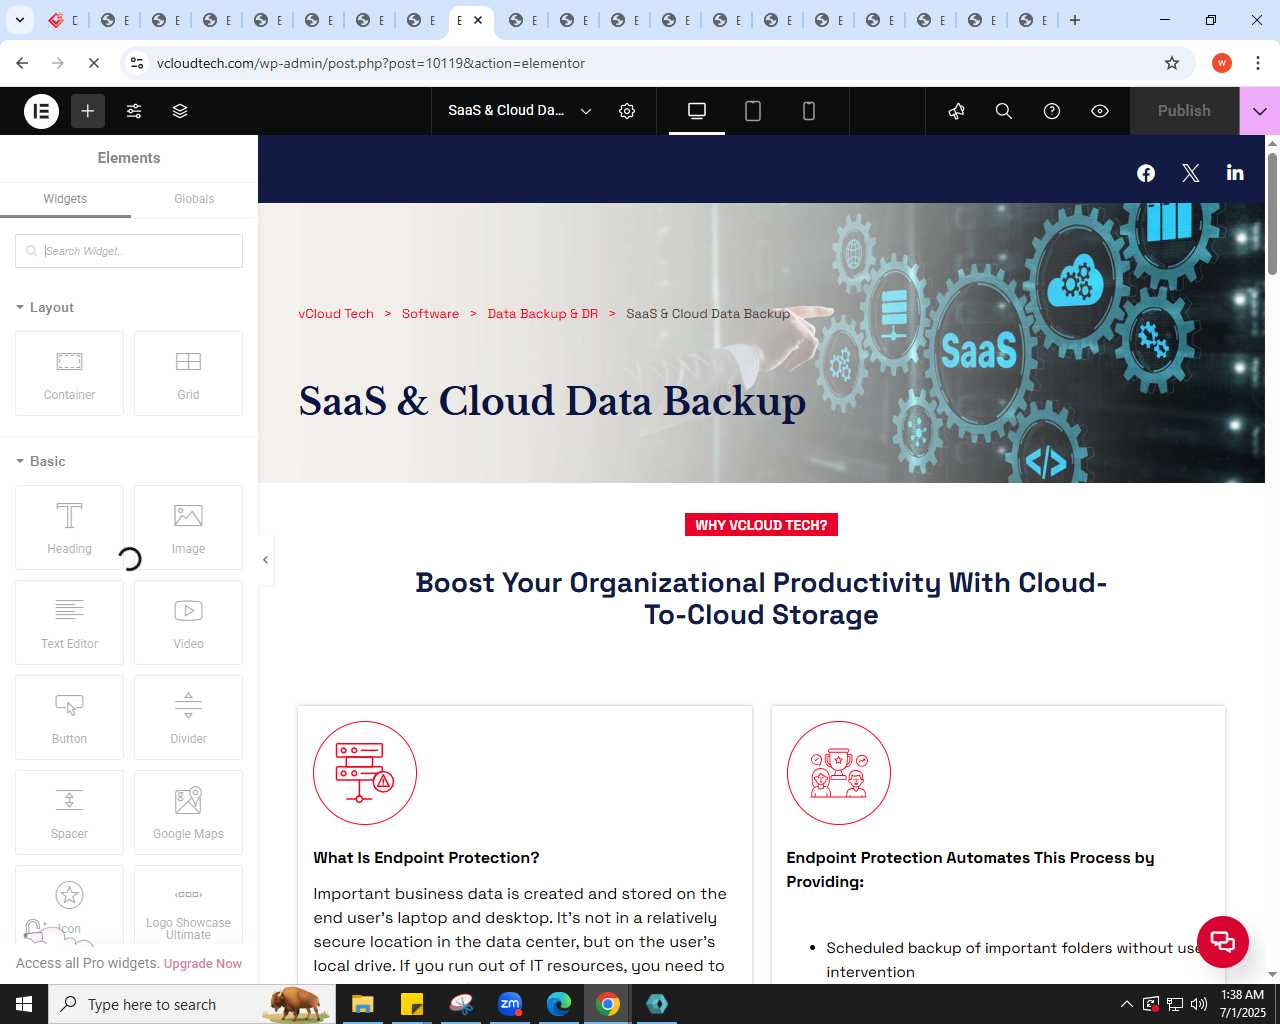The width and height of the screenshot is (1280, 1024).
Task: Click the Add Element plus button
Action: click(x=88, y=111)
